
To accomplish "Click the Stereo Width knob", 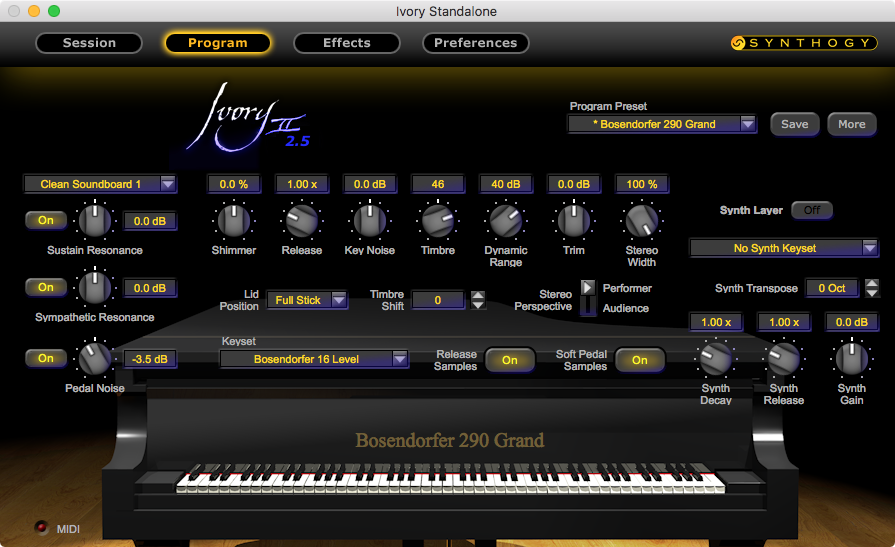I will point(642,220).
